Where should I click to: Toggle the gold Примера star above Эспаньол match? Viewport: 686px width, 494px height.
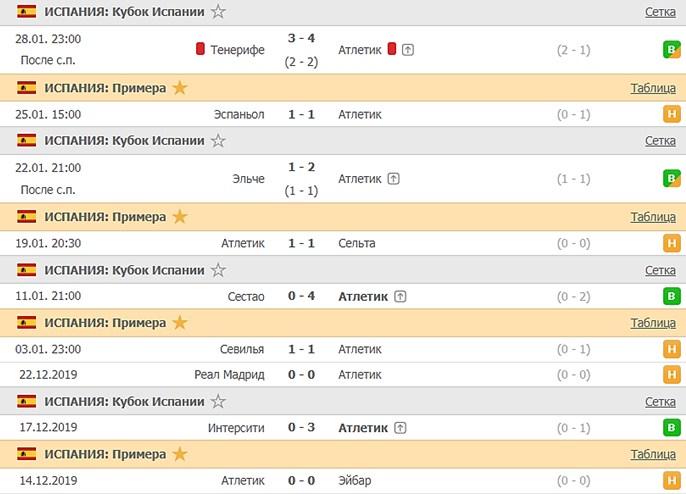(180, 88)
